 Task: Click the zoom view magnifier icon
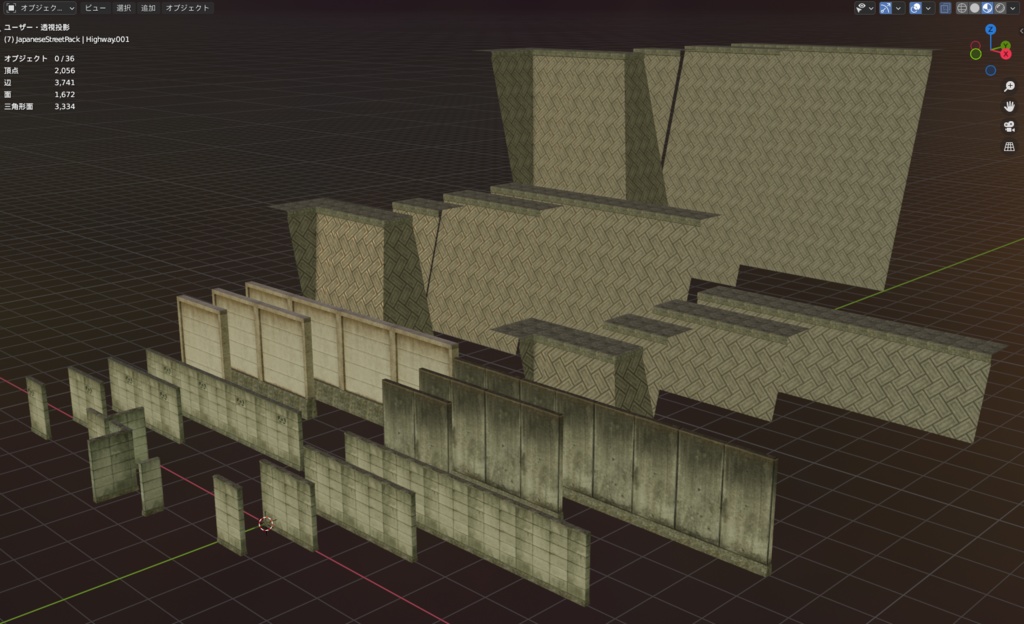(1009, 86)
